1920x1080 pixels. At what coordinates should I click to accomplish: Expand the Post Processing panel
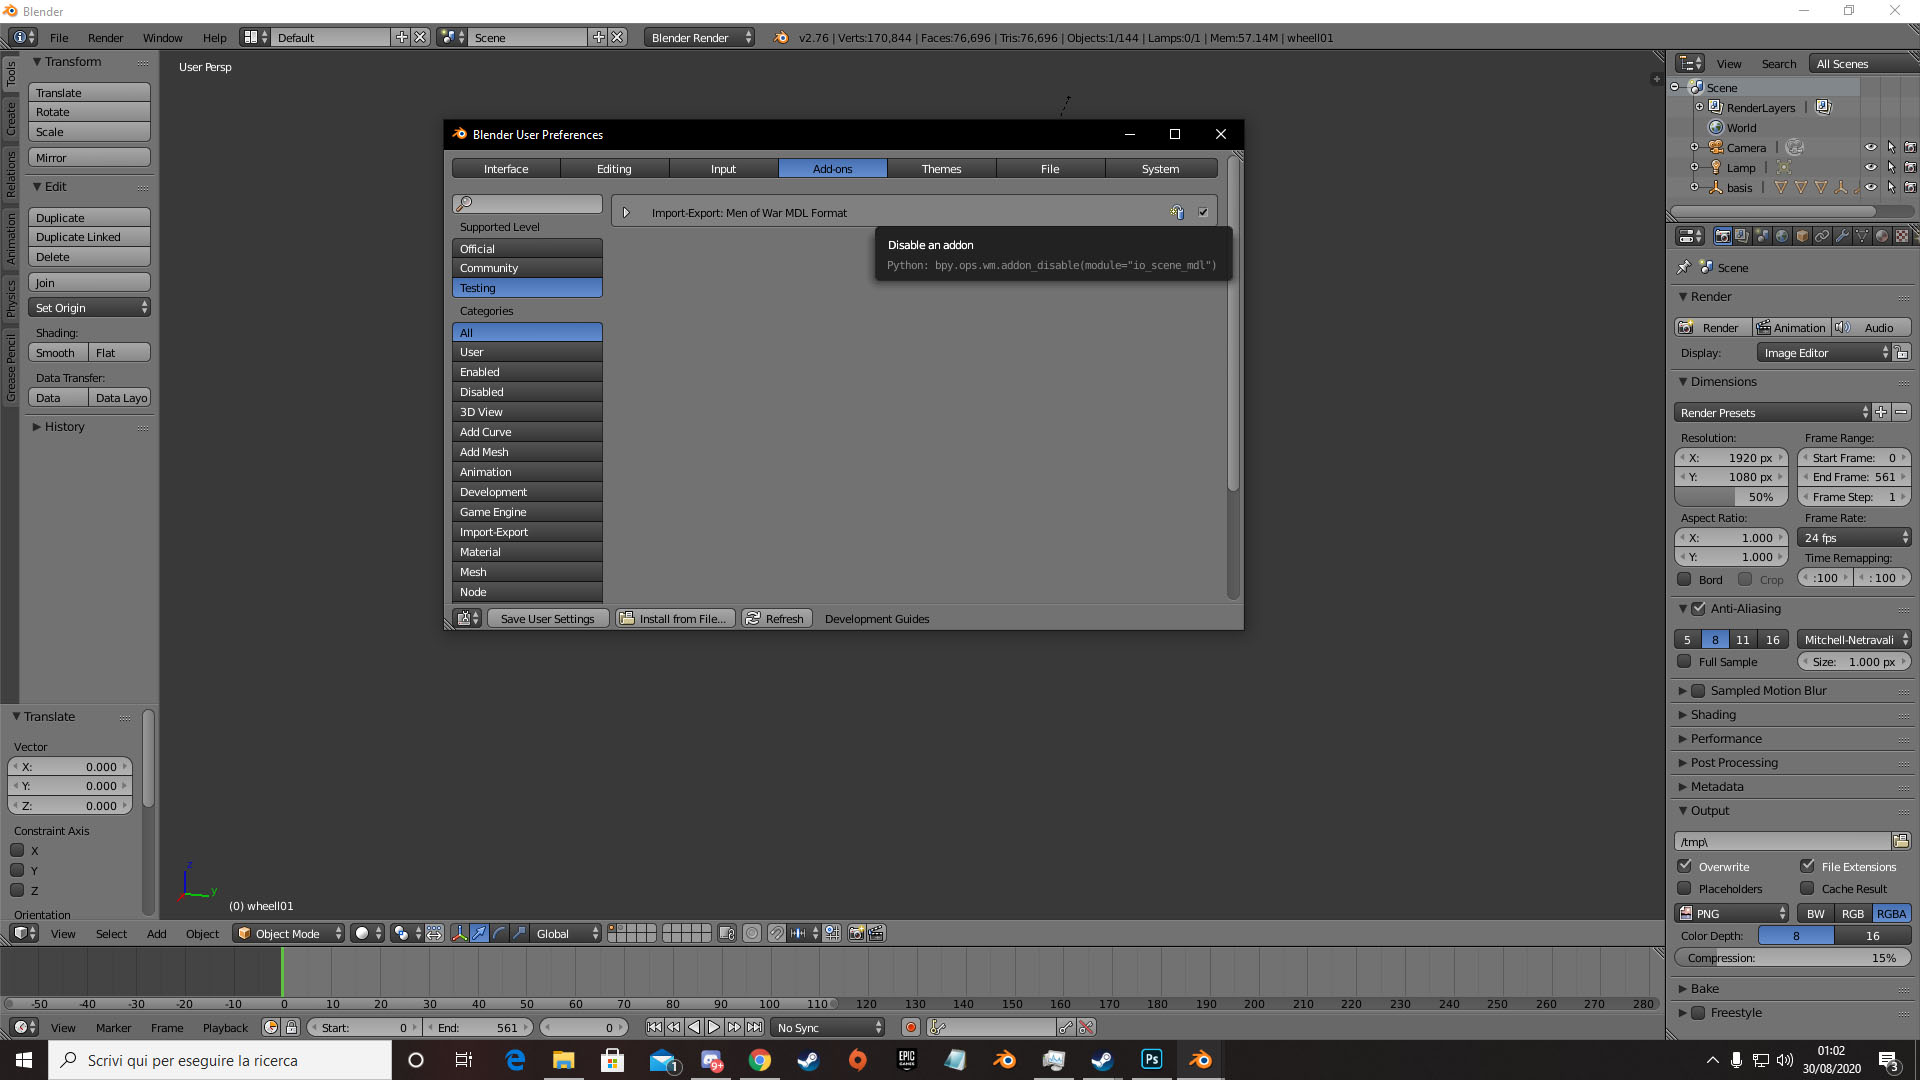1733,762
